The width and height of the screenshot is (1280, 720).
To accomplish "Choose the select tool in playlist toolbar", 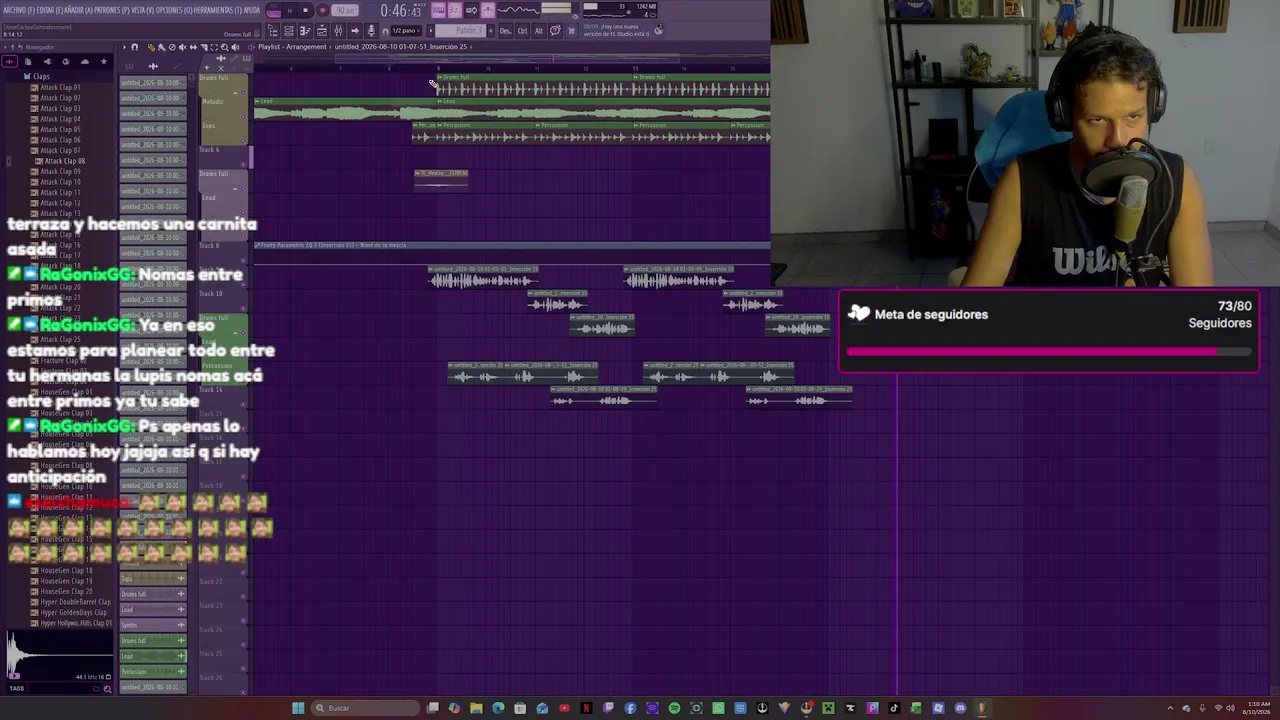I will coord(213,47).
